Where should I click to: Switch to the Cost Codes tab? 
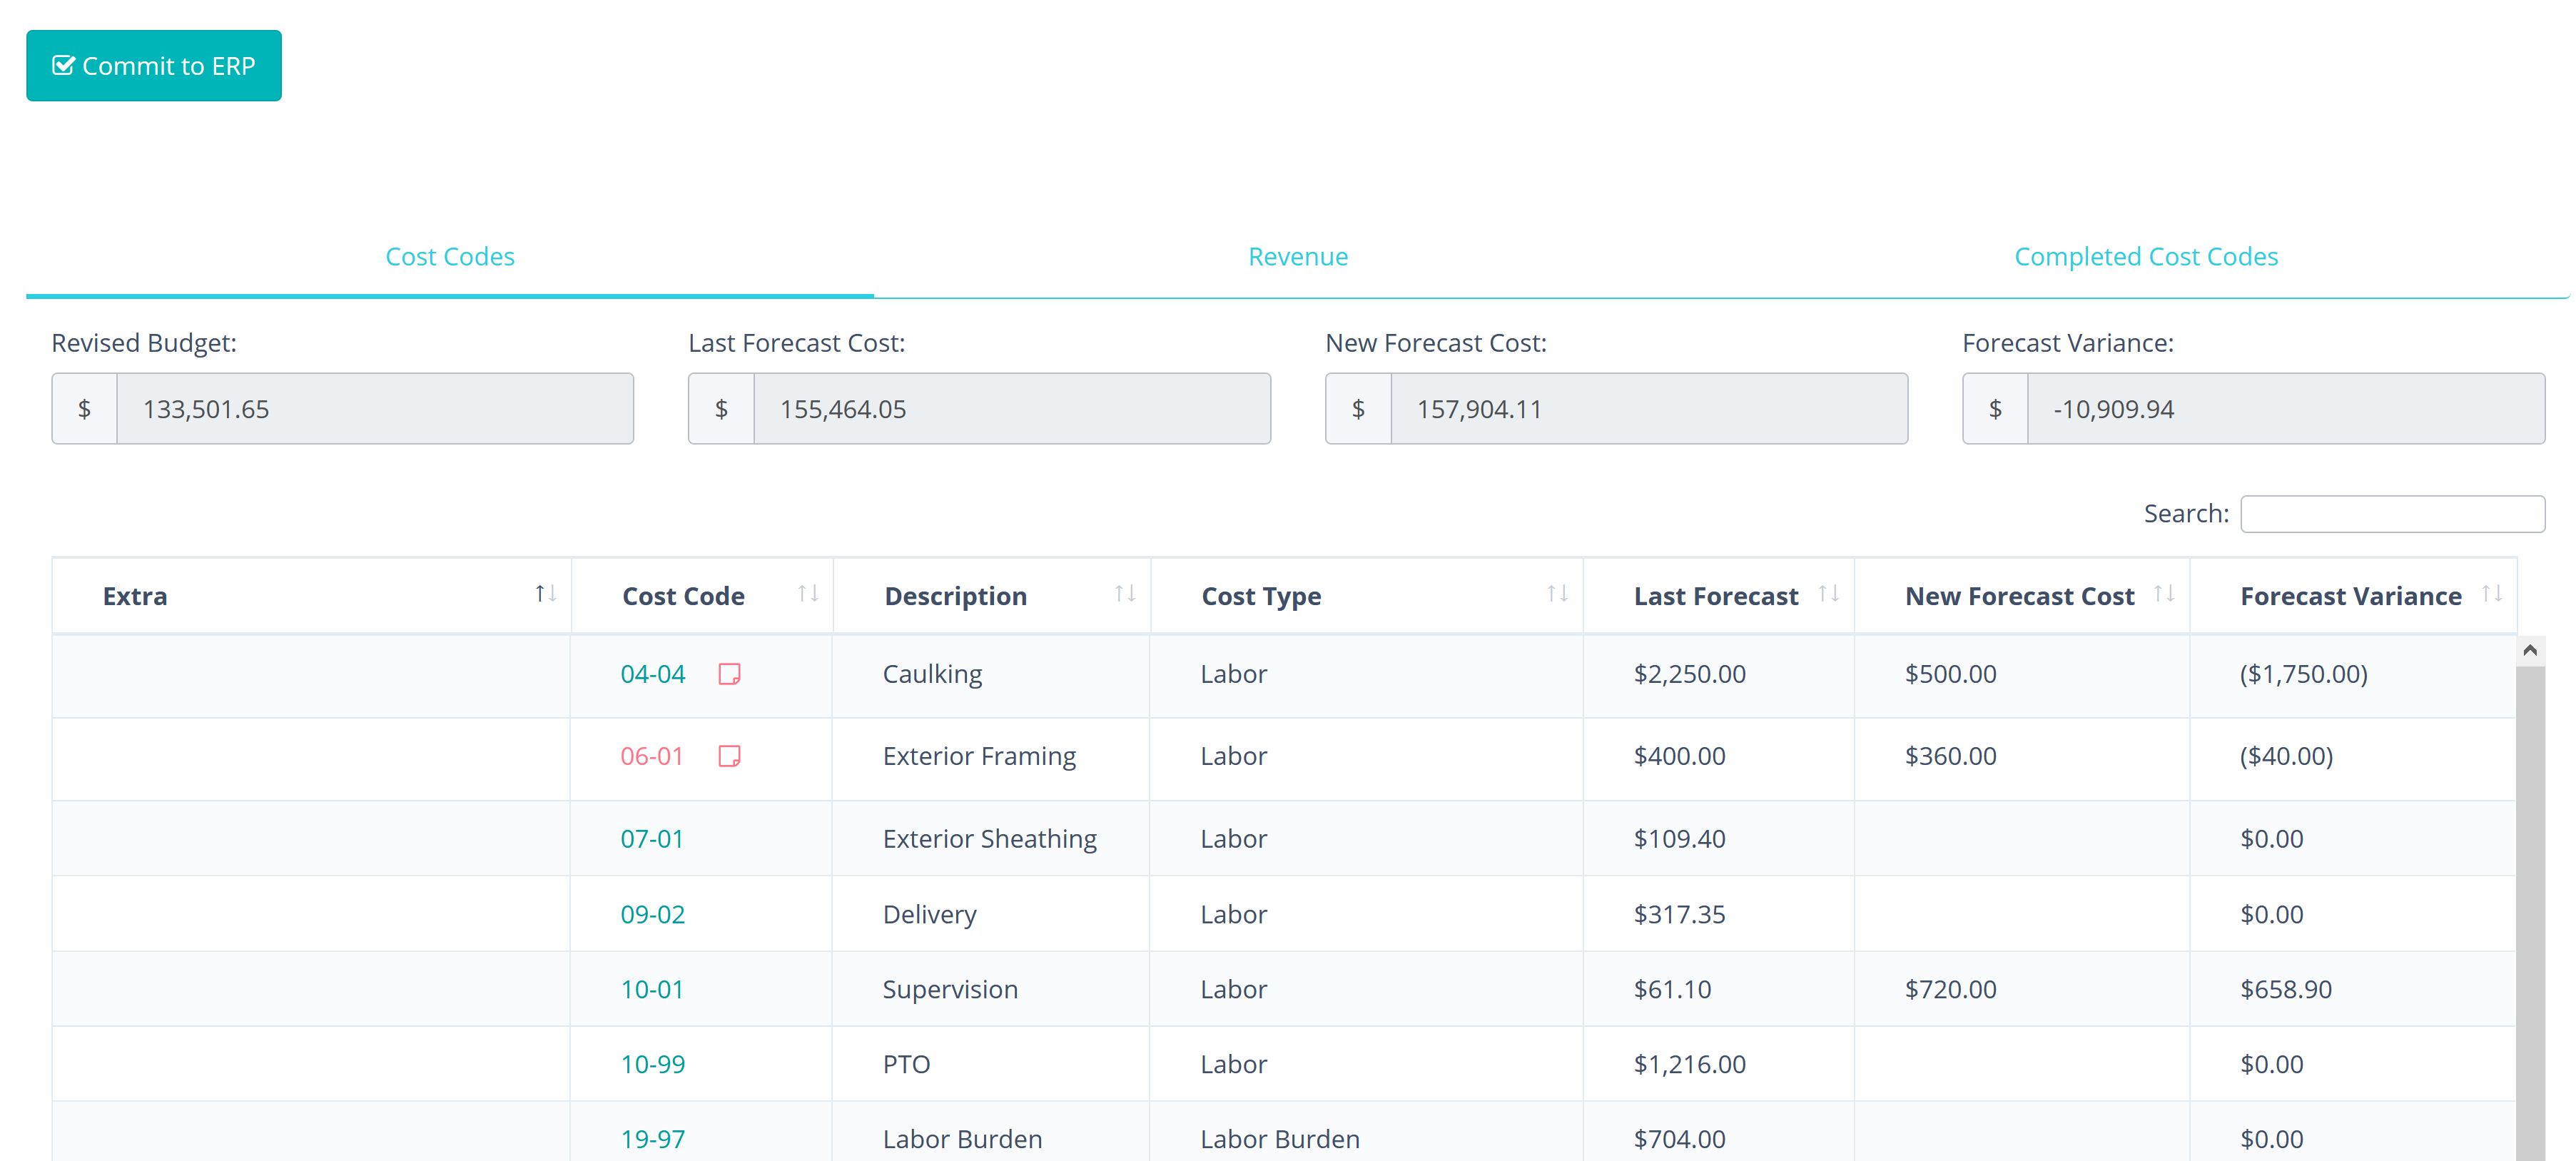(450, 257)
